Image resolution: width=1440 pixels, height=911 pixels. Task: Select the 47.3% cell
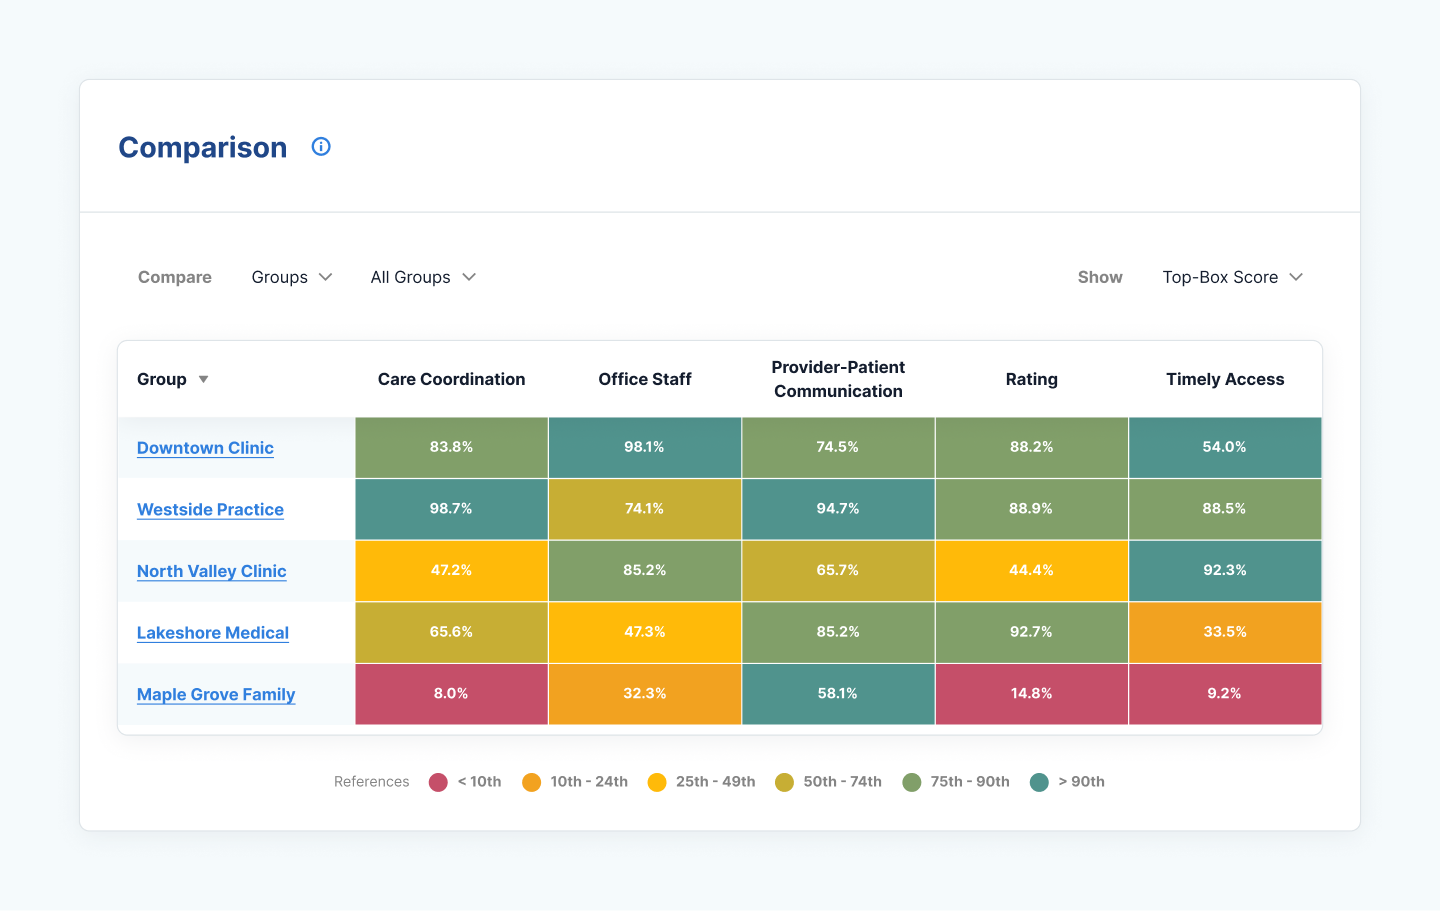pyautogui.click(x=645, y=632)
